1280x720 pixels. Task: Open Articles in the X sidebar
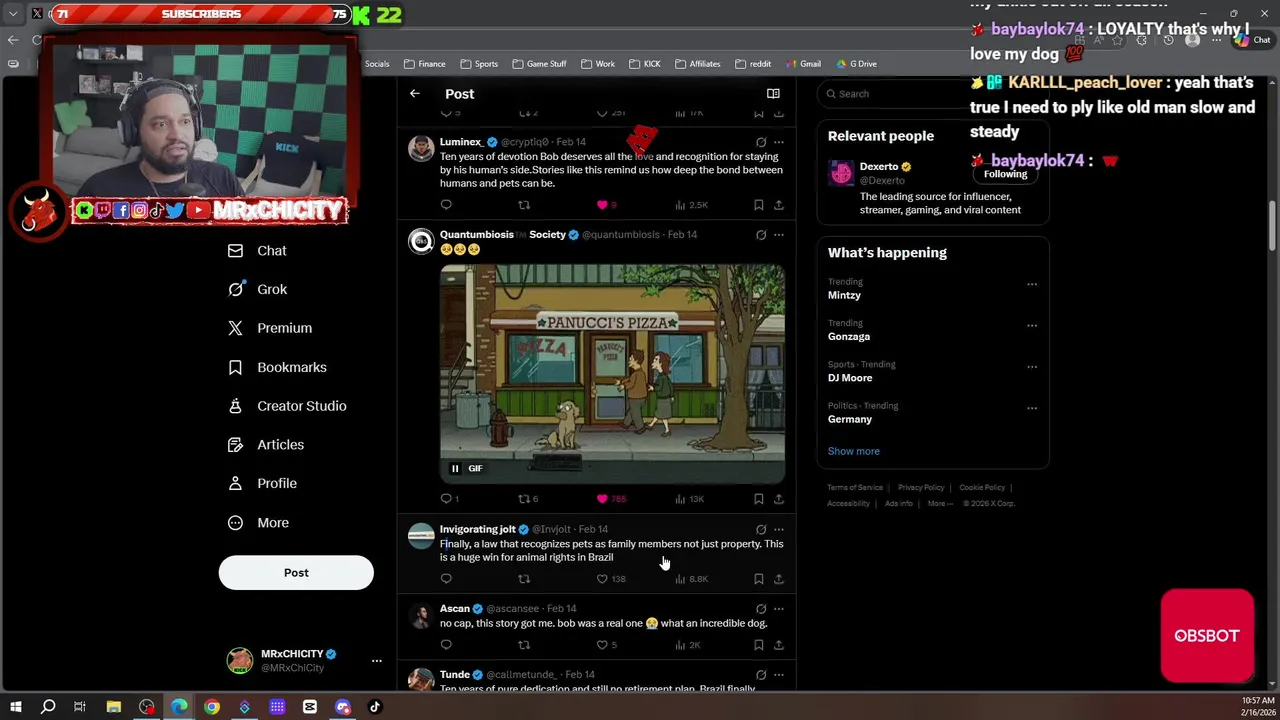pyautogui.click(x=265, y=445)
